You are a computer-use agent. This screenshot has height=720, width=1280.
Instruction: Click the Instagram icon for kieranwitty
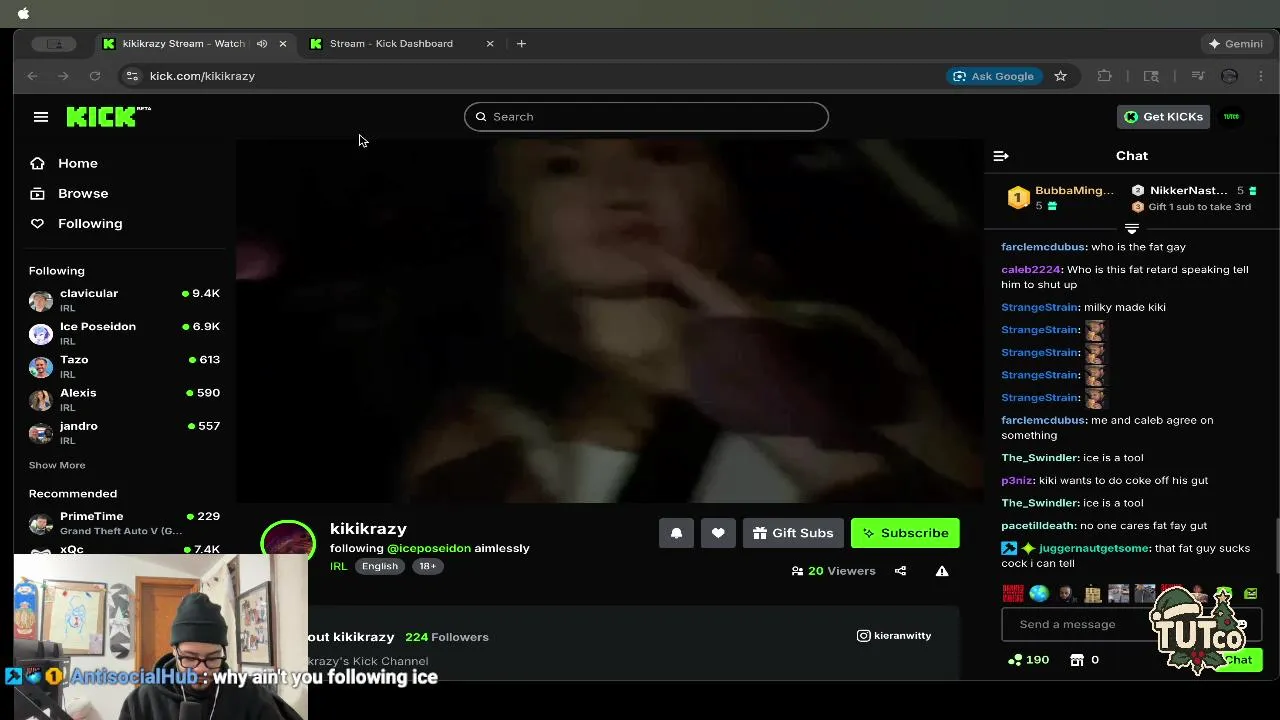point(863,636)
